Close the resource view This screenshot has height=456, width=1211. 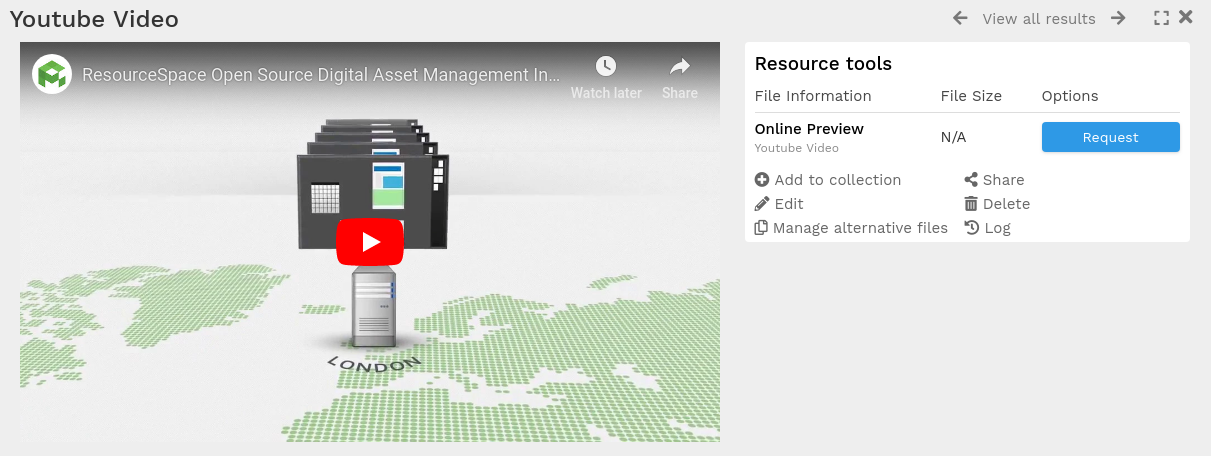1186,17
